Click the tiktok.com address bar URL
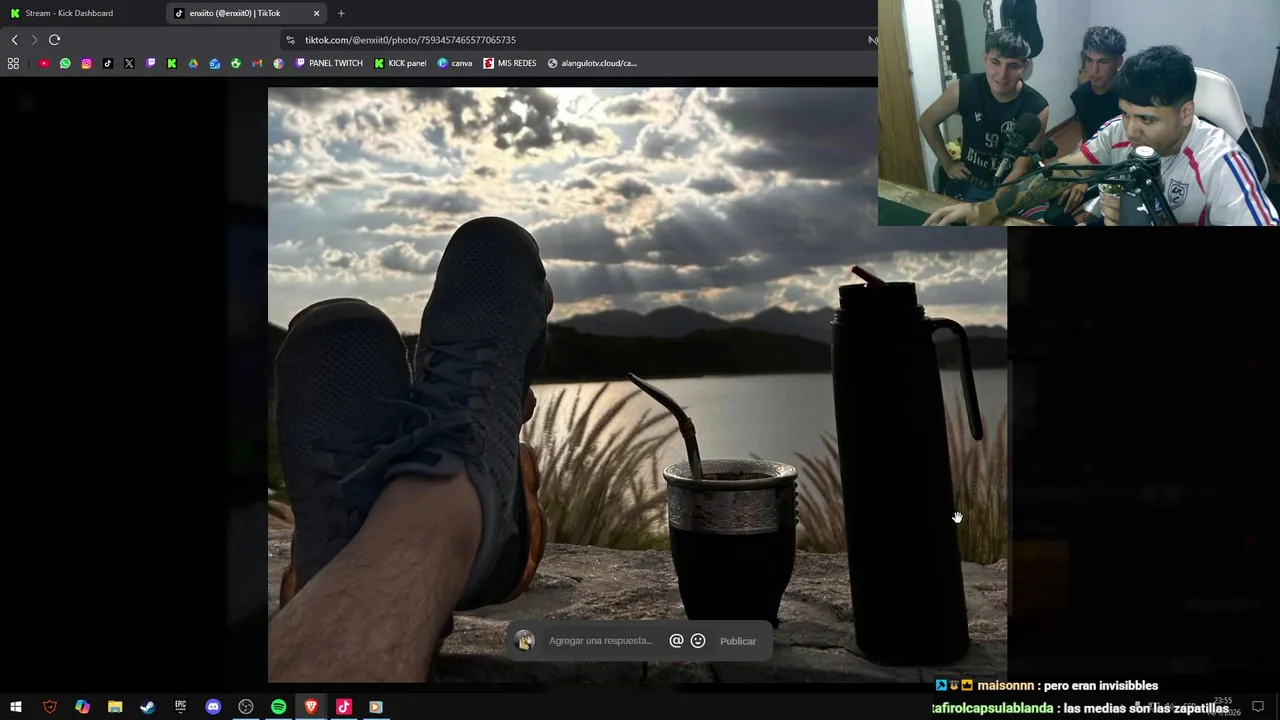This screenshot has width=1280, height=720. pyautogui.click(x=410, y=40)
